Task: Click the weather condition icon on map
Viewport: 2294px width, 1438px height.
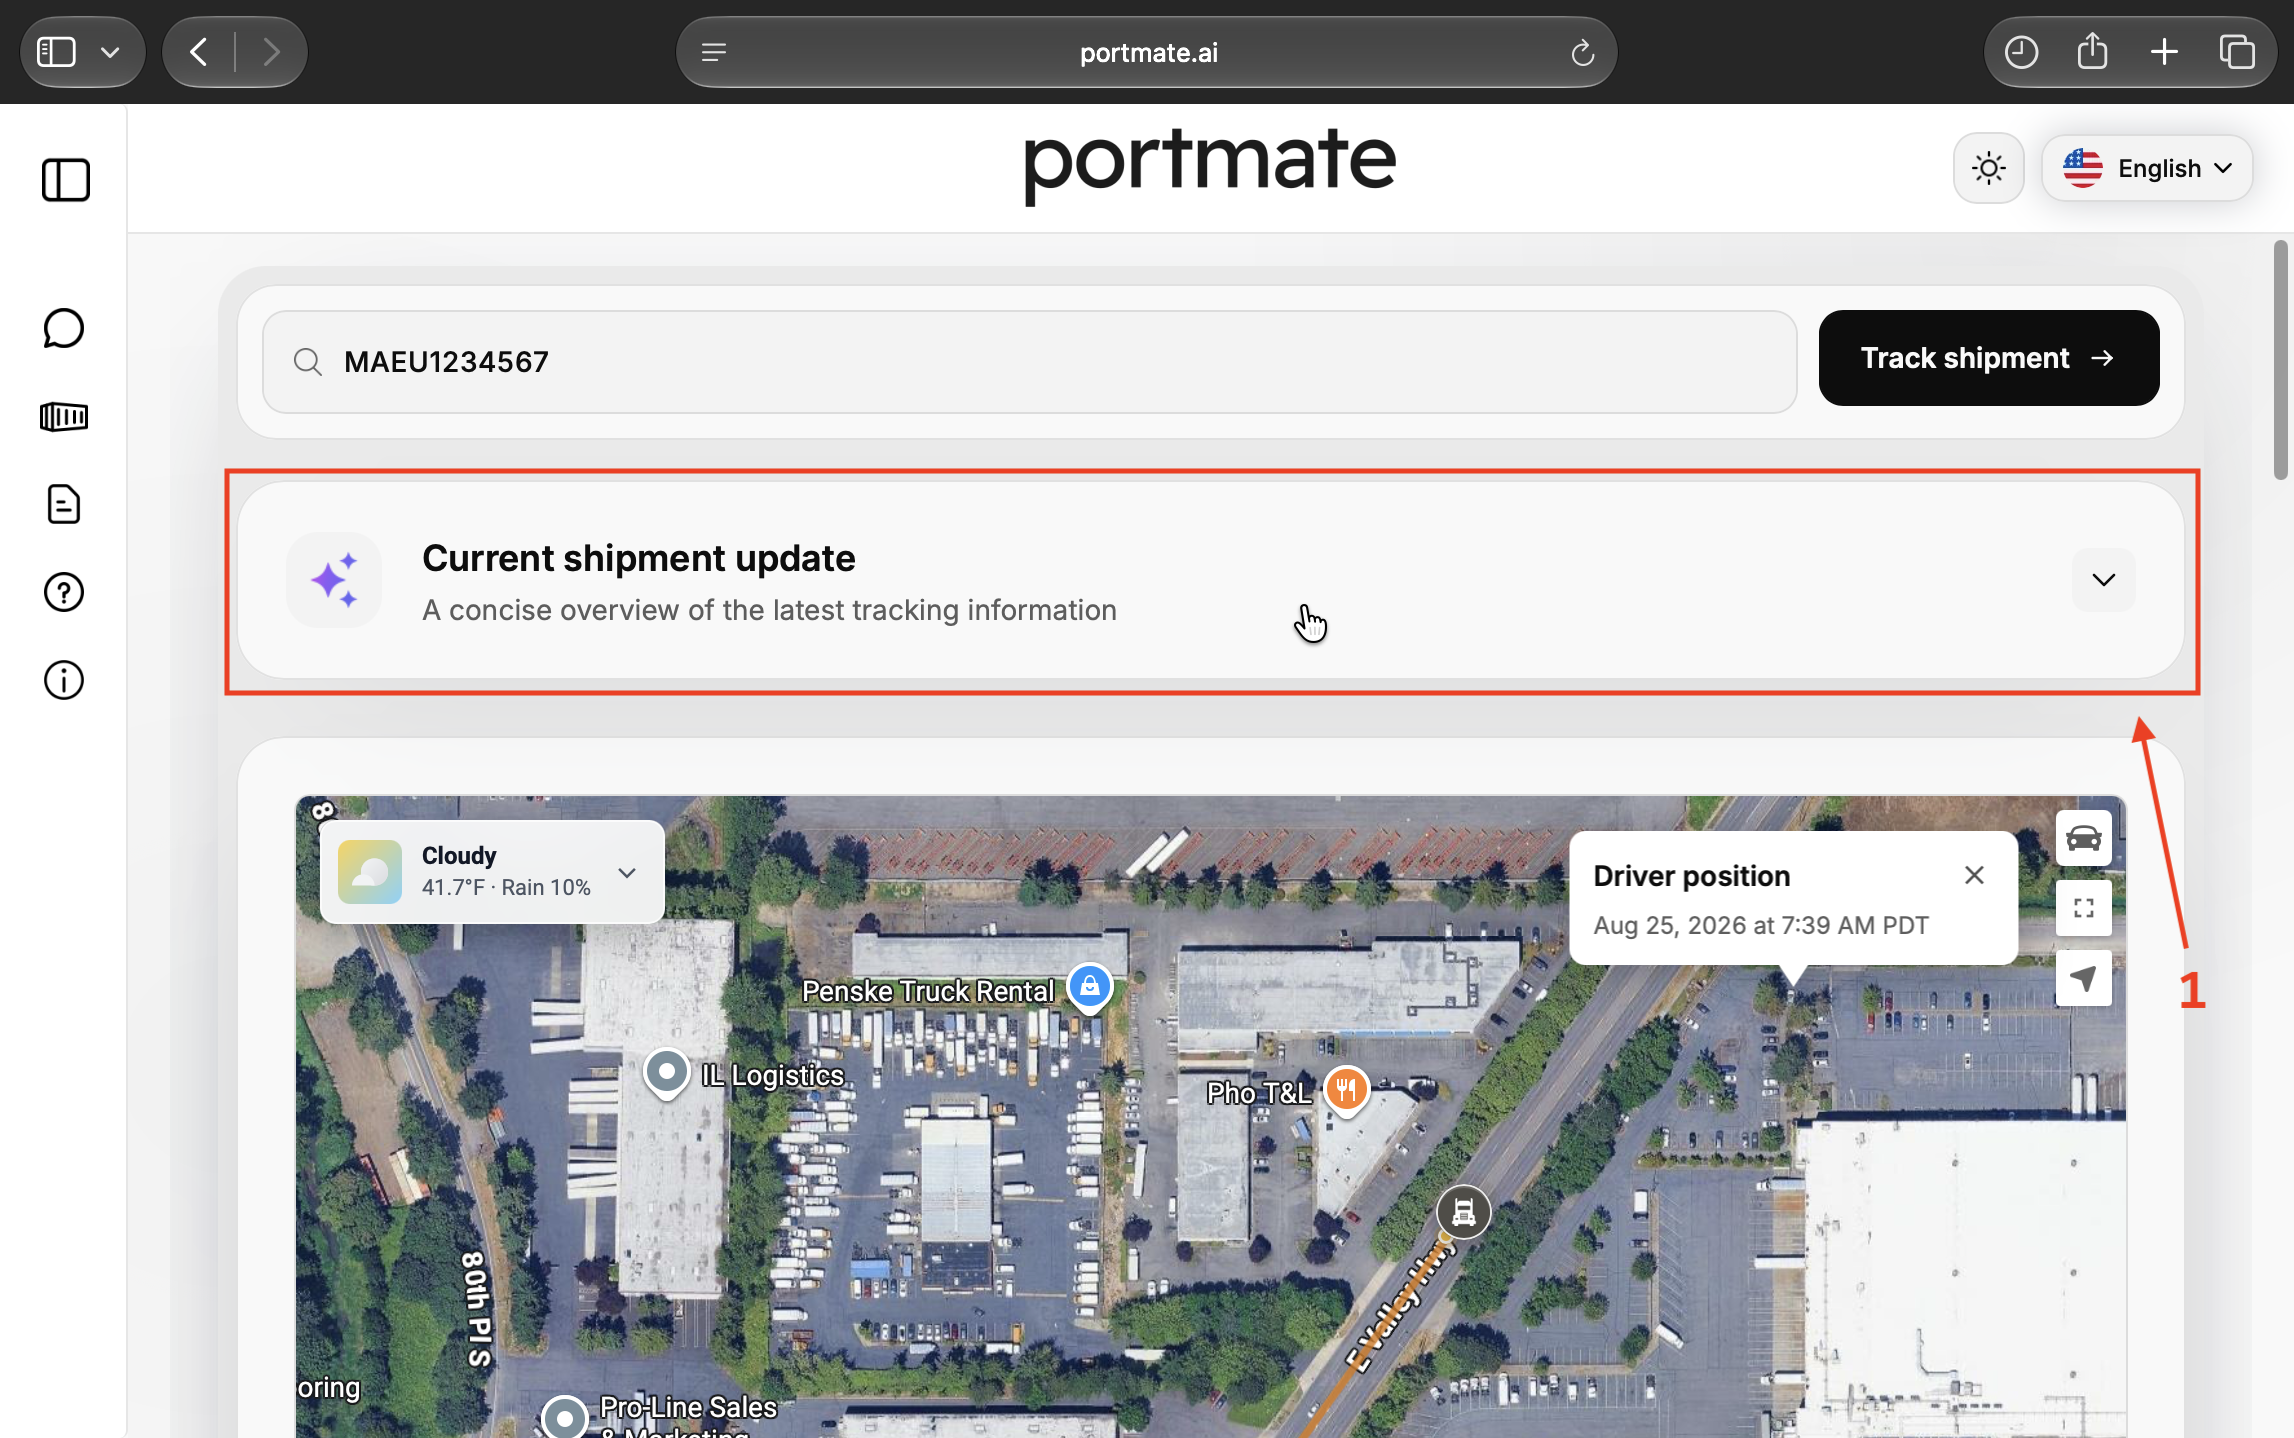Action: click(x=369, y=872)
